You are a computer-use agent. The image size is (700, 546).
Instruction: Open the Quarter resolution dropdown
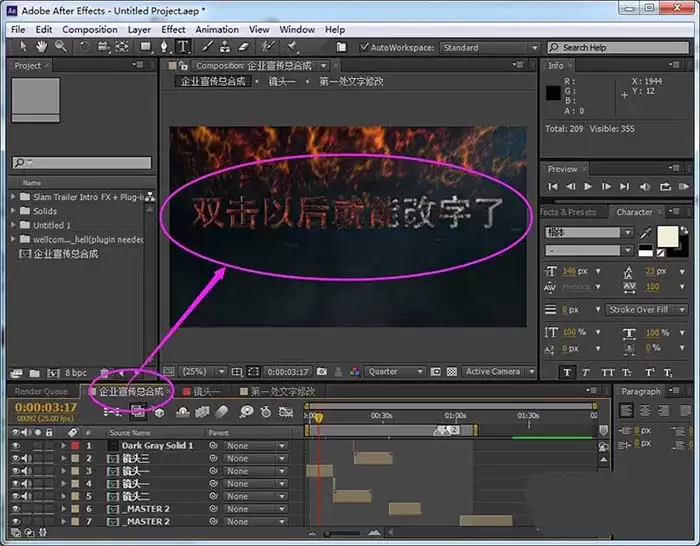coord(395,371)
